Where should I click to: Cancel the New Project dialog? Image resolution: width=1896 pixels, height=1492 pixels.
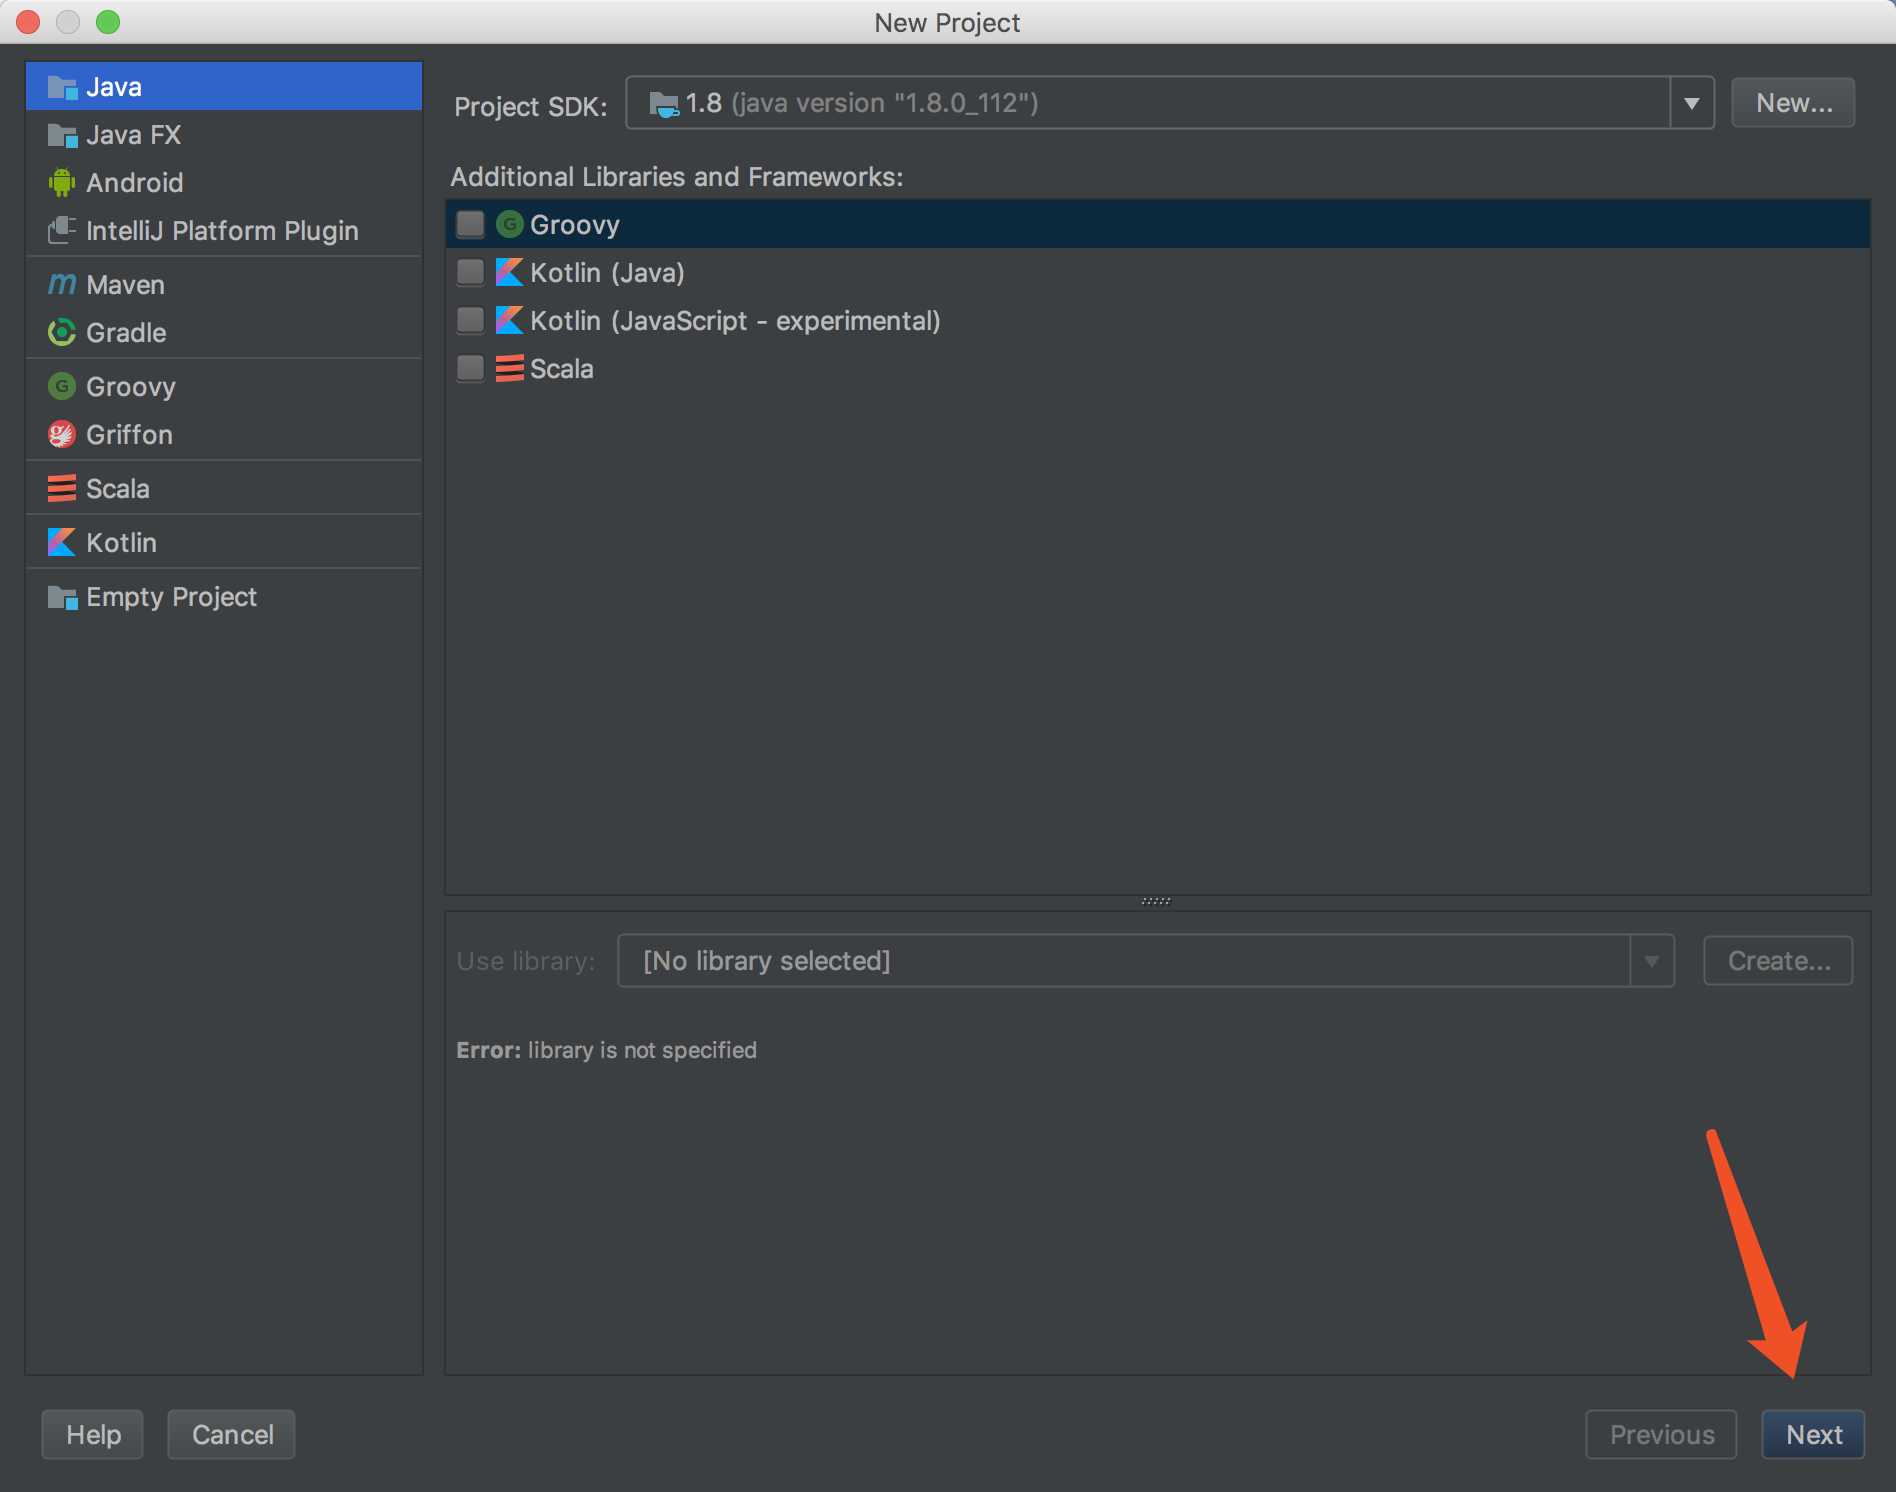[x=232, y=1435]
